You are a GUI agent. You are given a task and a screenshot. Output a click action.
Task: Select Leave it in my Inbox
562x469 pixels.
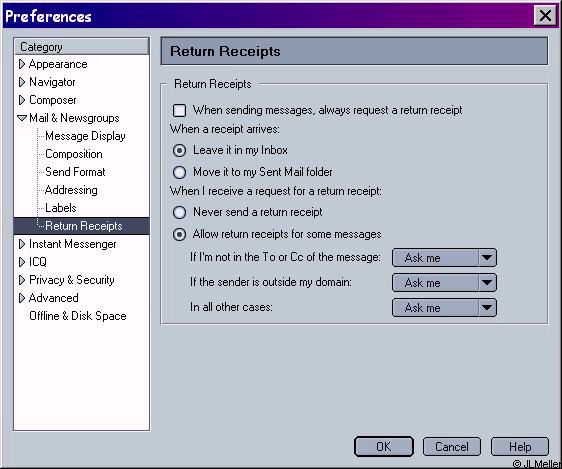179,150
